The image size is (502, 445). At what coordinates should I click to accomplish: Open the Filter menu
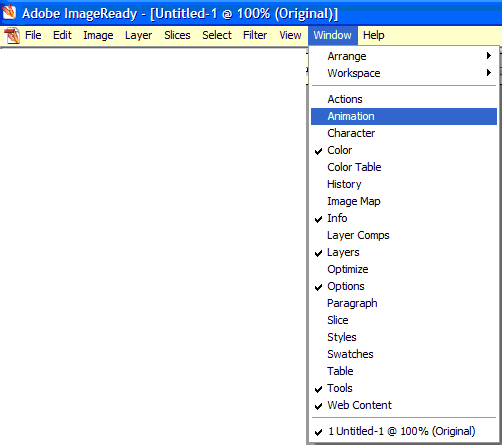tap(255, 35)
